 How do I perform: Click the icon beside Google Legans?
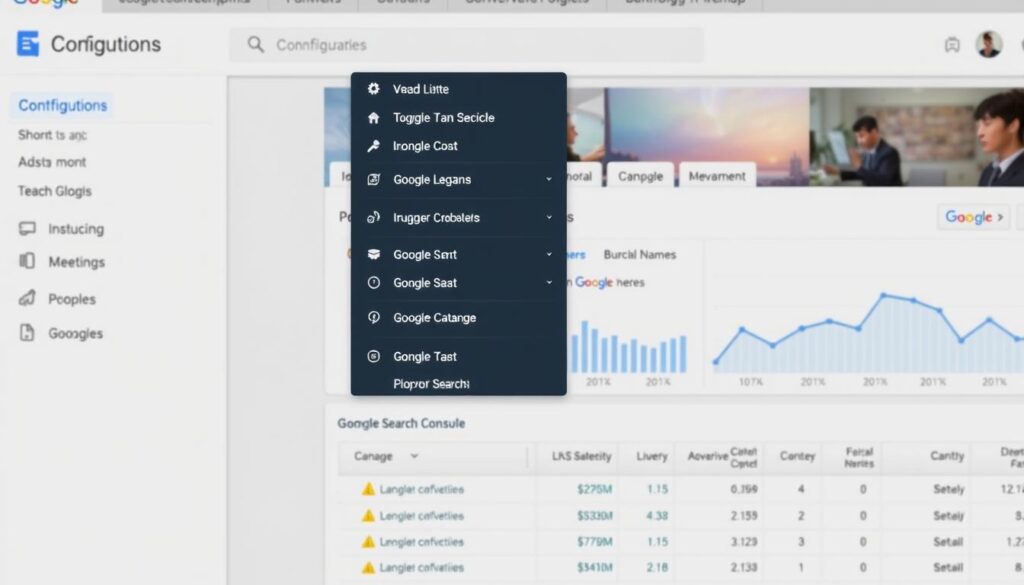click(374, 179)
